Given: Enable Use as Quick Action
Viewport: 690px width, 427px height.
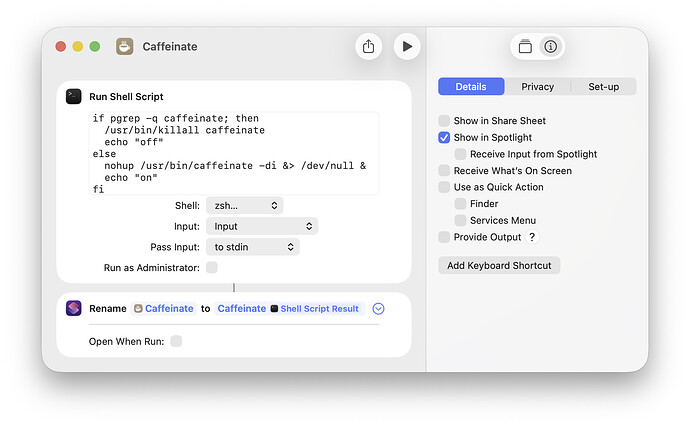Looking at the screenshot, I should tap(444, 187).
